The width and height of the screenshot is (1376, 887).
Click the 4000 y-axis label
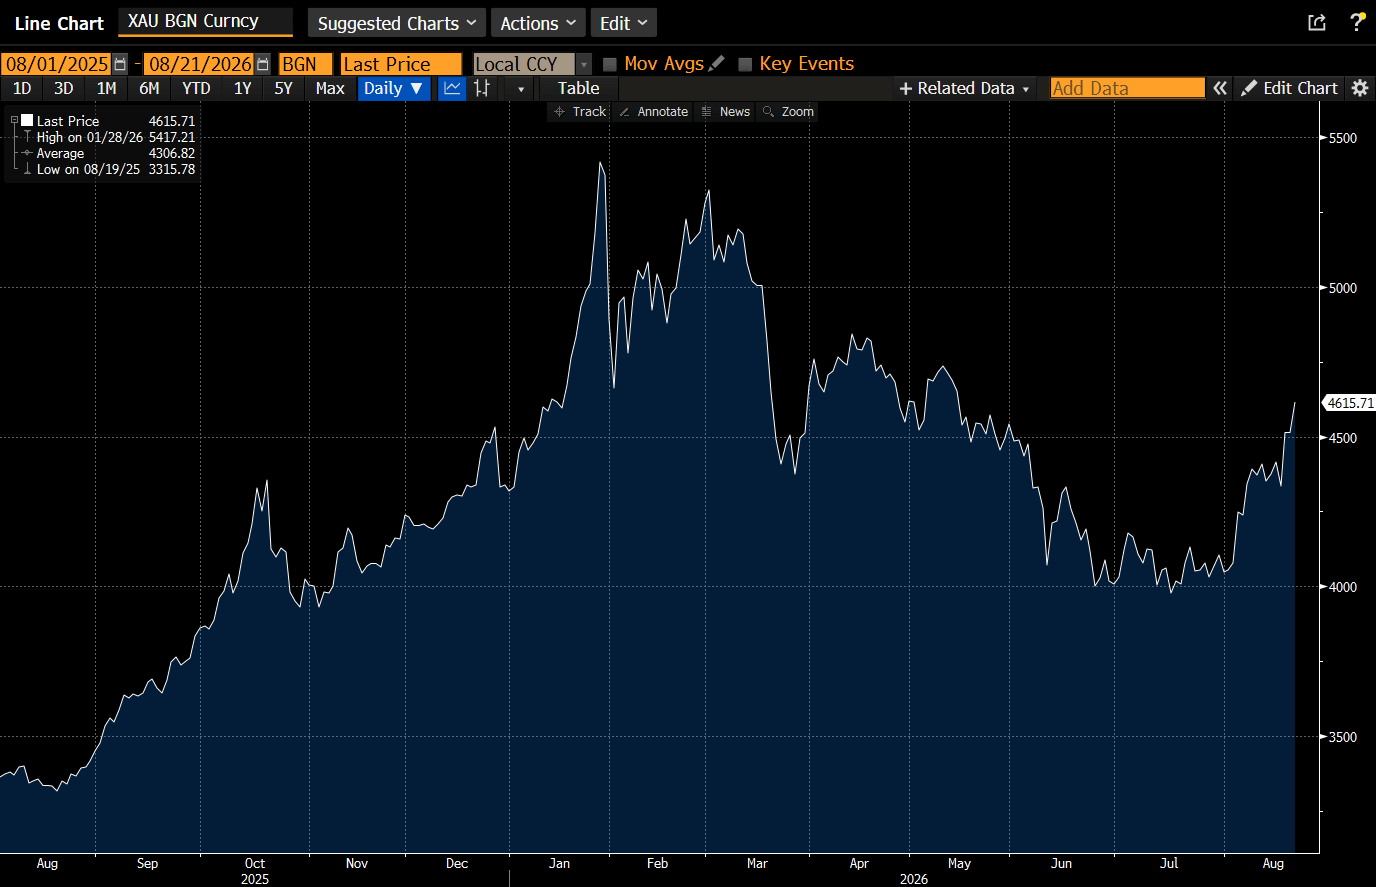(x=1343, y=587)
